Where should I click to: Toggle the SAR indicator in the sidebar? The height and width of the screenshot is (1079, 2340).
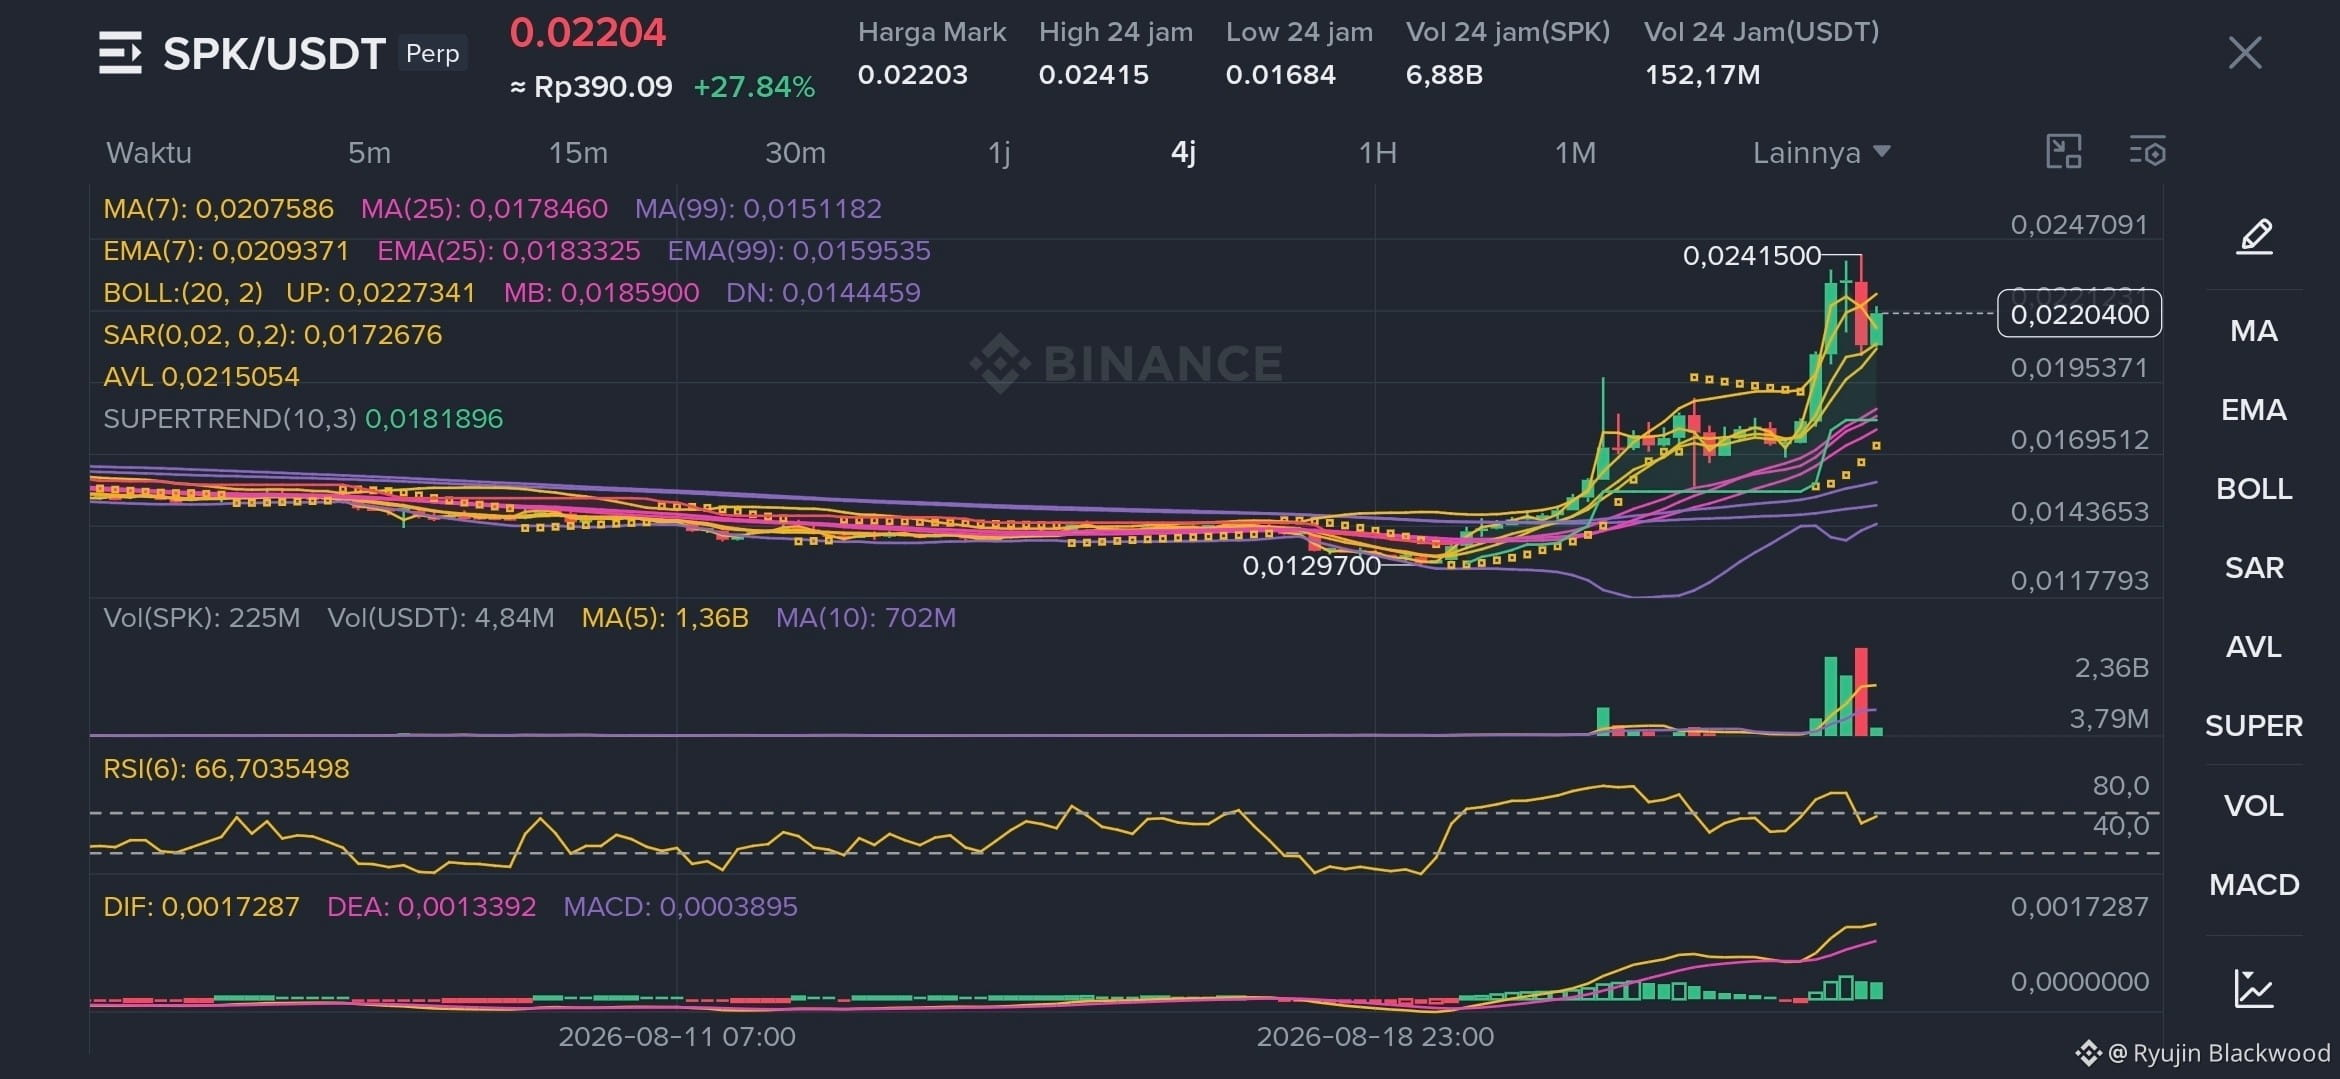point(2254,568)
